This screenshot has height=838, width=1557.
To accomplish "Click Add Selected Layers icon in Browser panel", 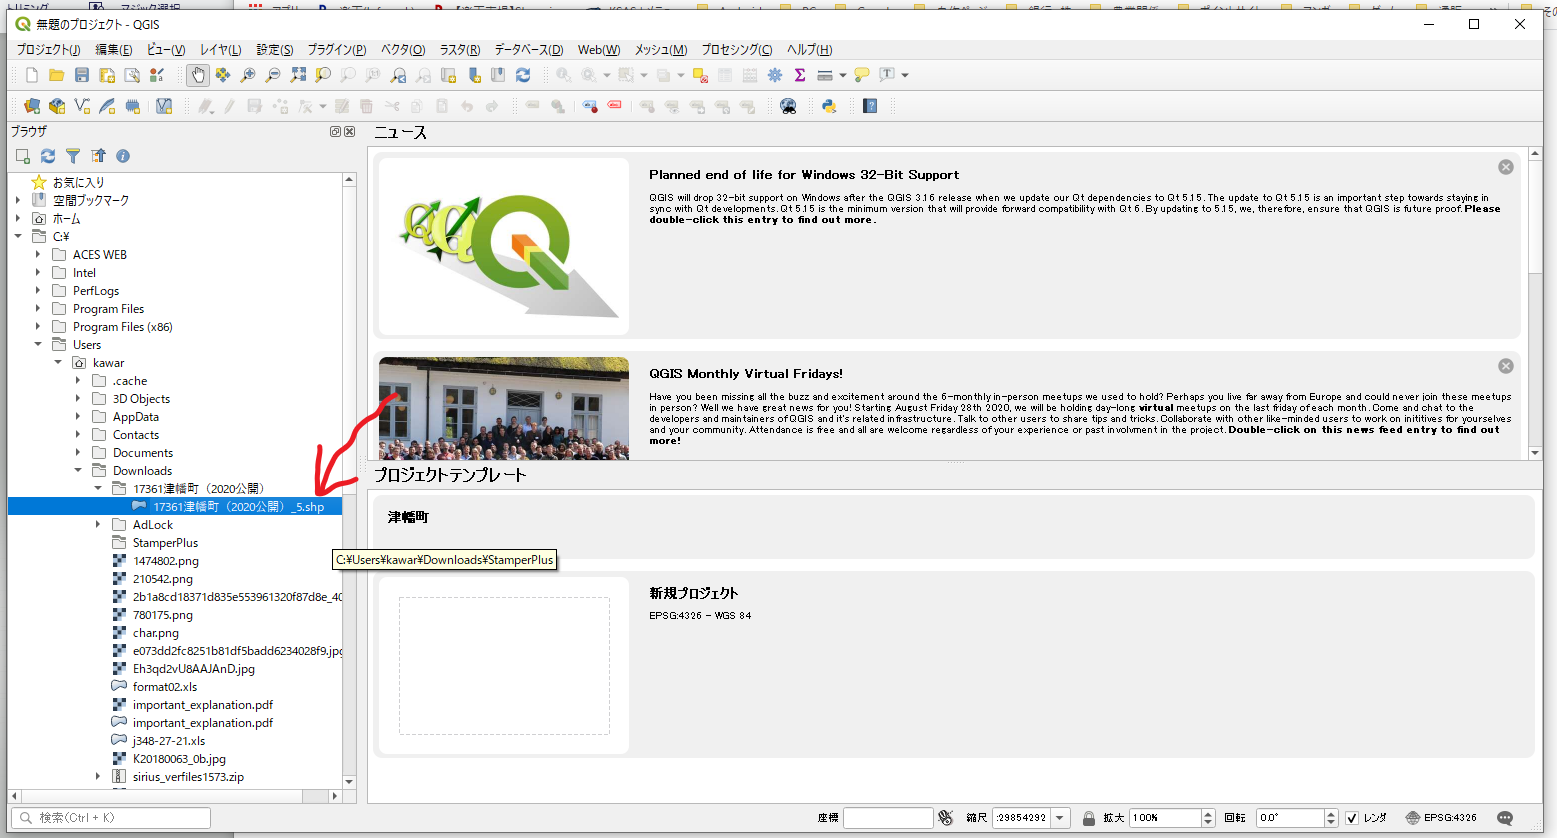I will click(x=23, y=156).
